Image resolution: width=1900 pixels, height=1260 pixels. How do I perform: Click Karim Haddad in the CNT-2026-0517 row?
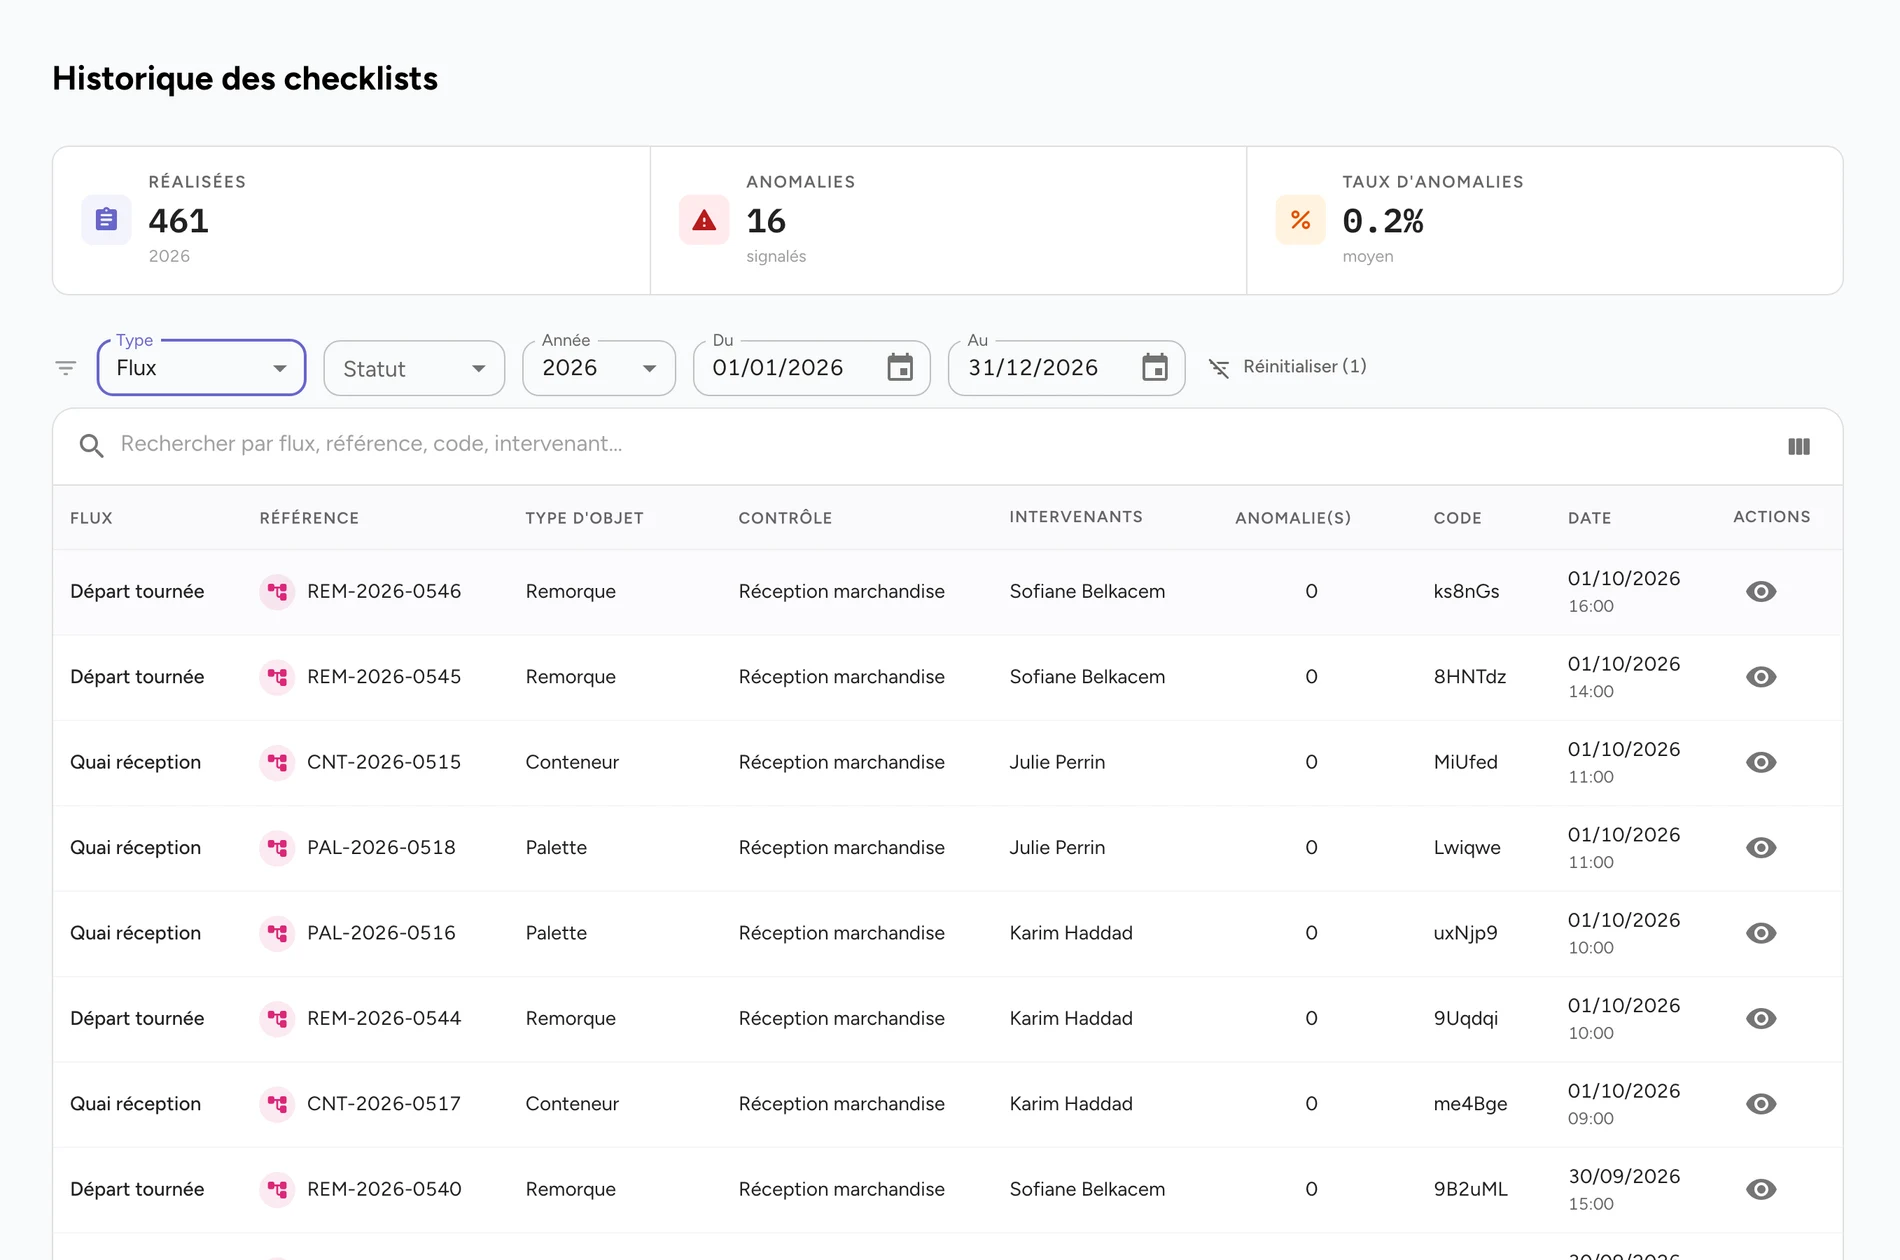(1071, 1104)
